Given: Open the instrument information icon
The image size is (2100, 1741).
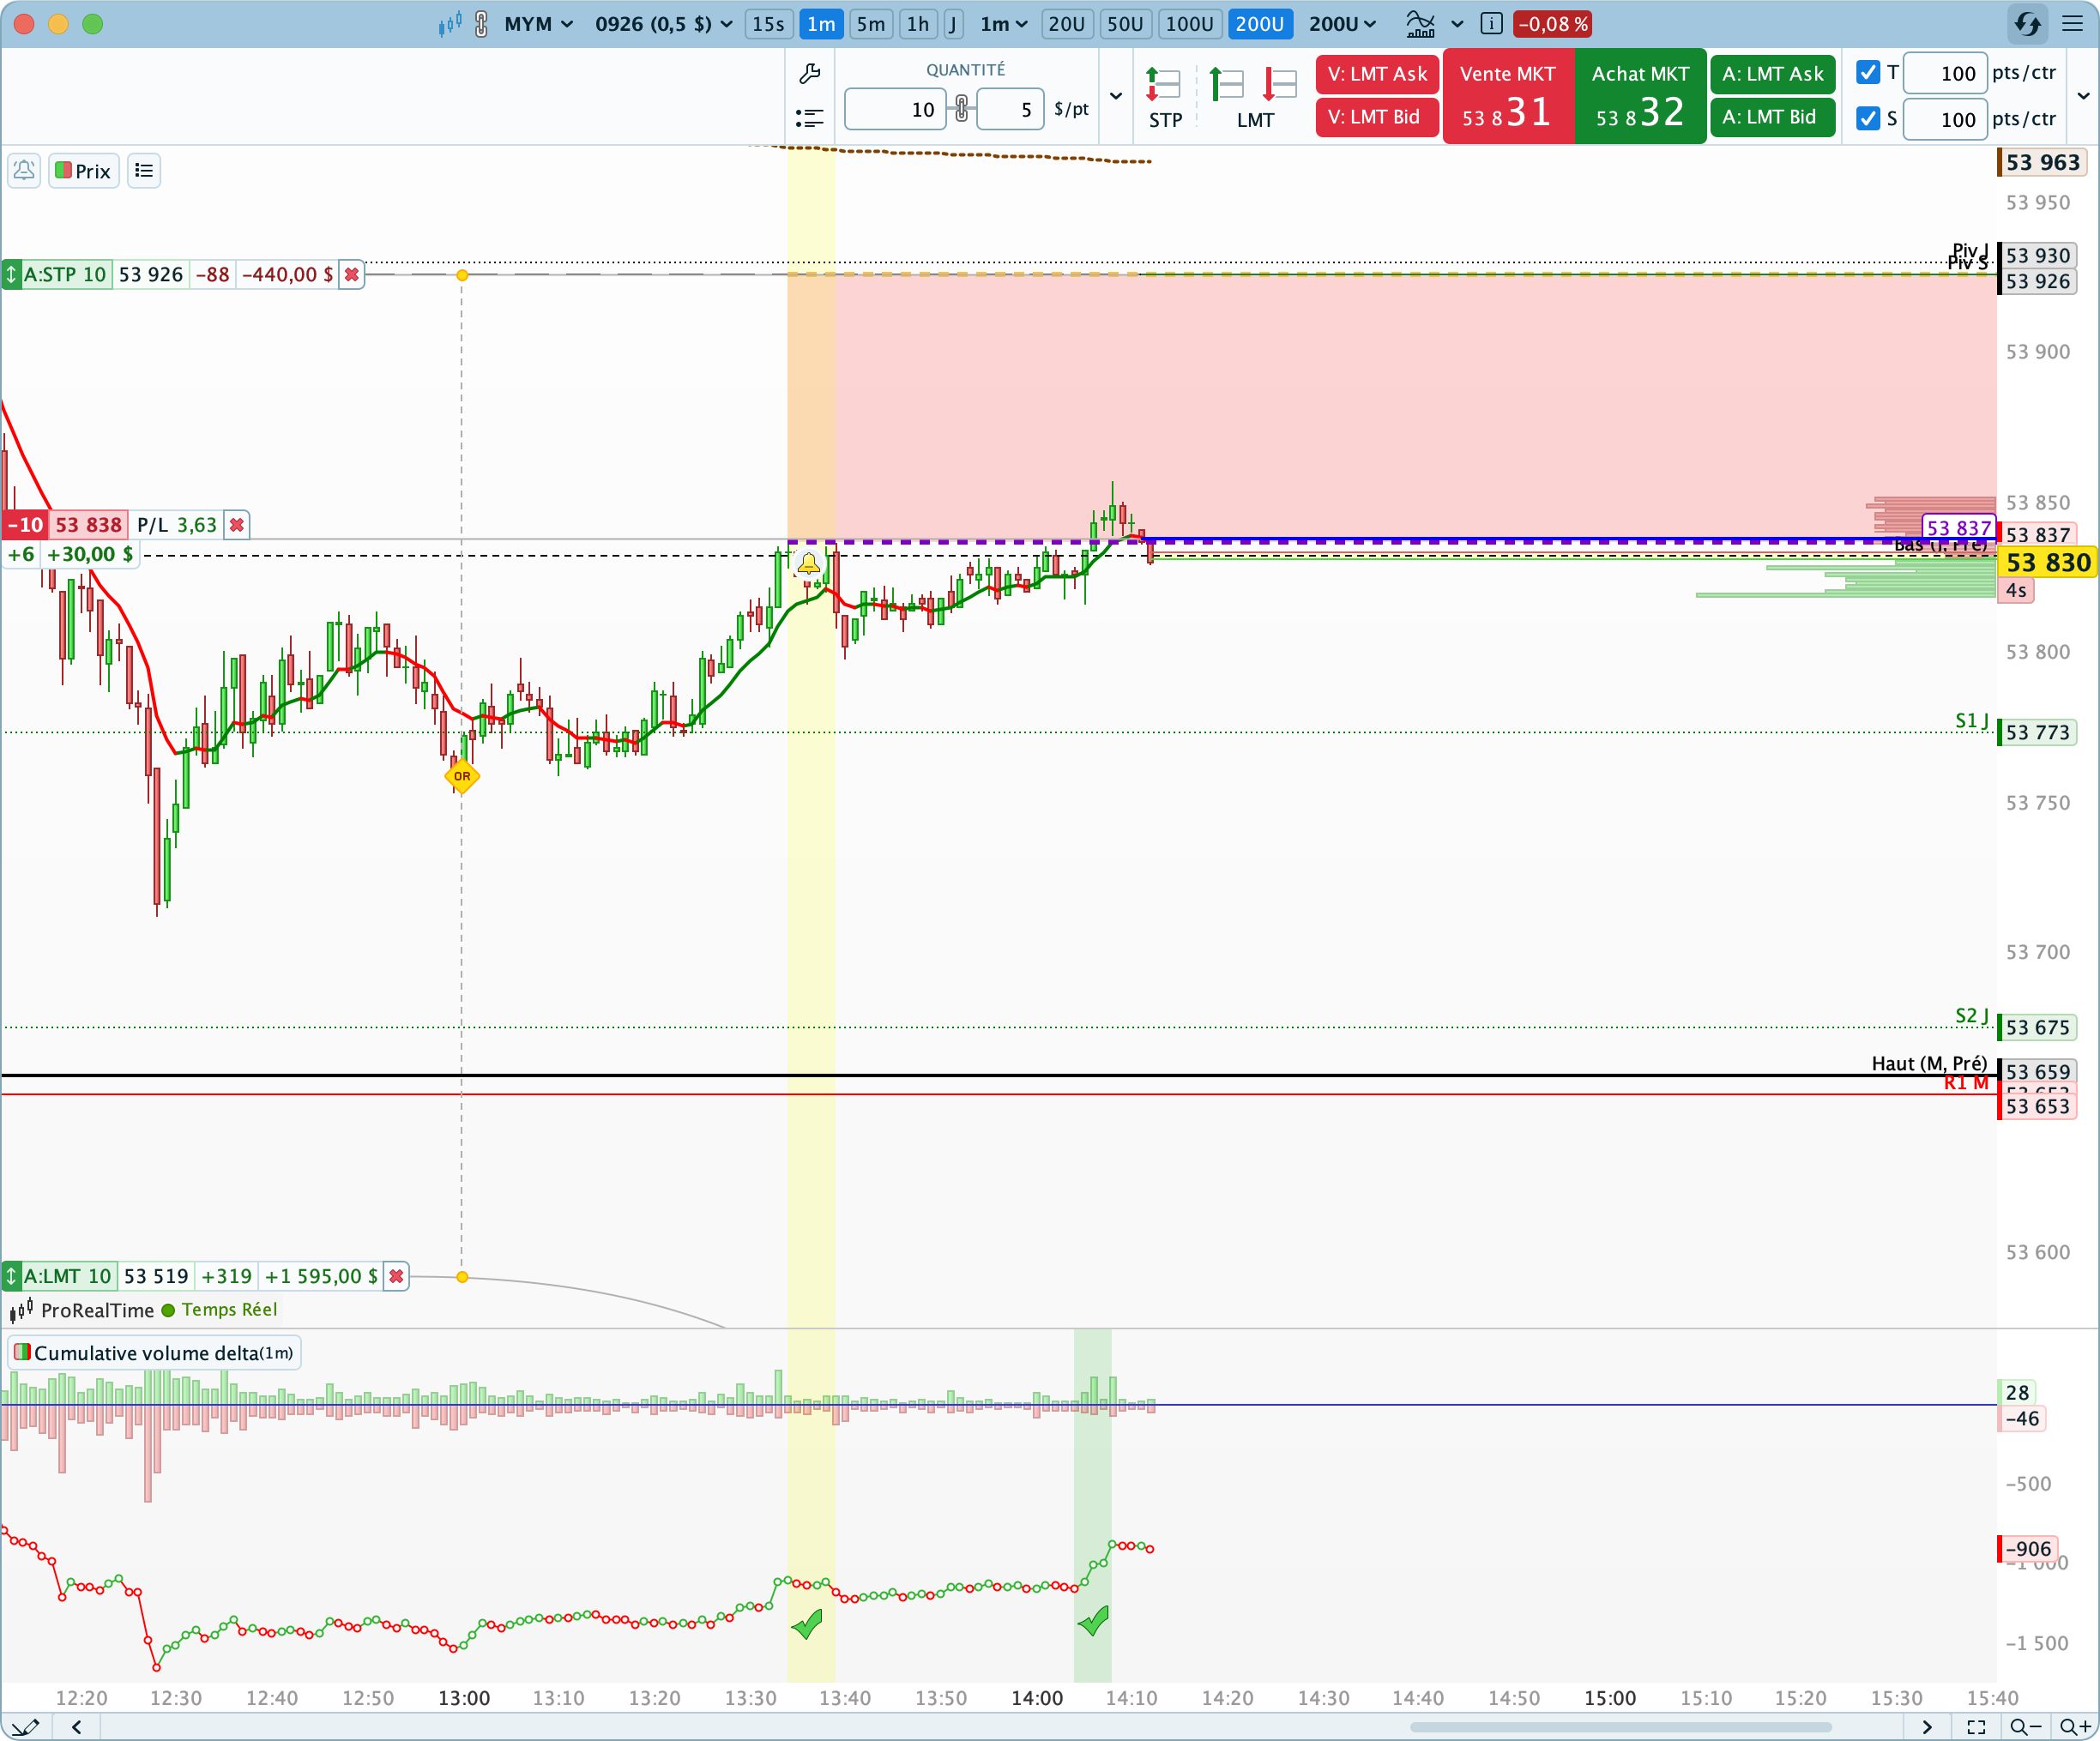Looking at the screenshot, I should pyautogui.click(x=1491, y=24).
